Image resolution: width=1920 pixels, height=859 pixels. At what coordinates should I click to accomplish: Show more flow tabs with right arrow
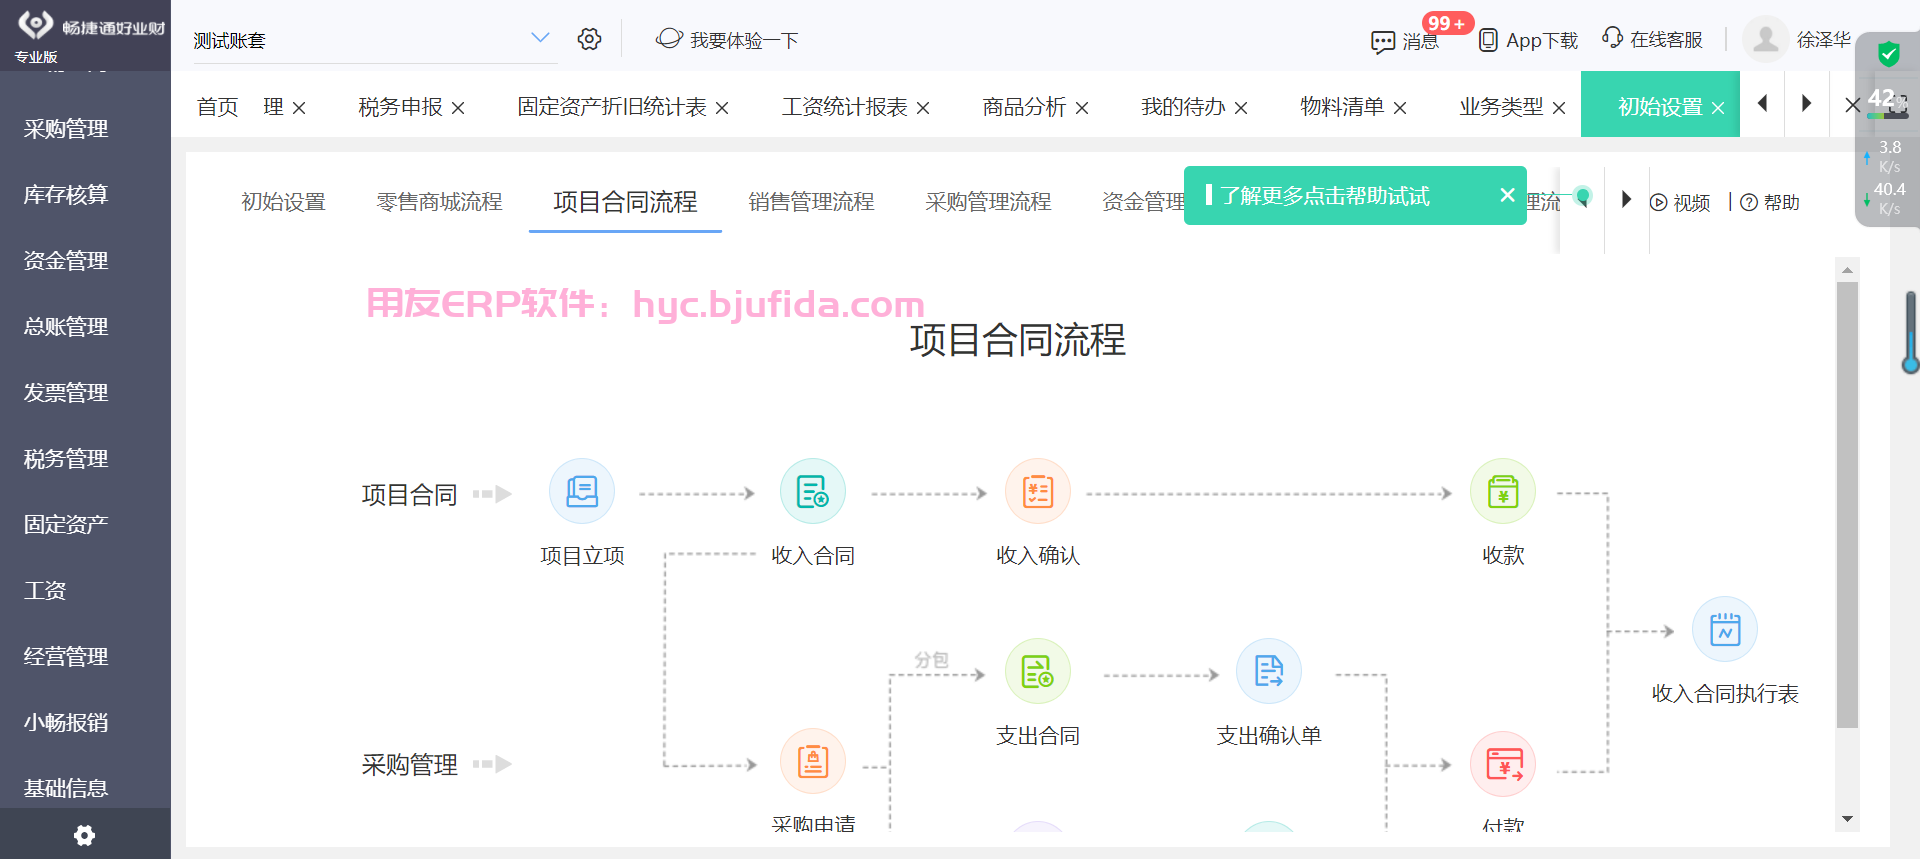(1626, 199)
